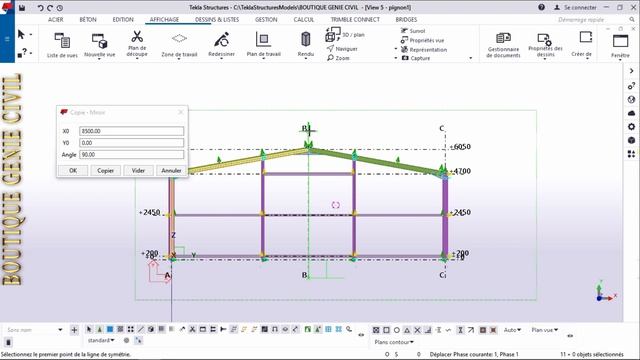The height and width of the screenshot is (360, 640).
Task: Toggle the scissors selection switch in bottom toolbar
Action: [x=192, y=329]
